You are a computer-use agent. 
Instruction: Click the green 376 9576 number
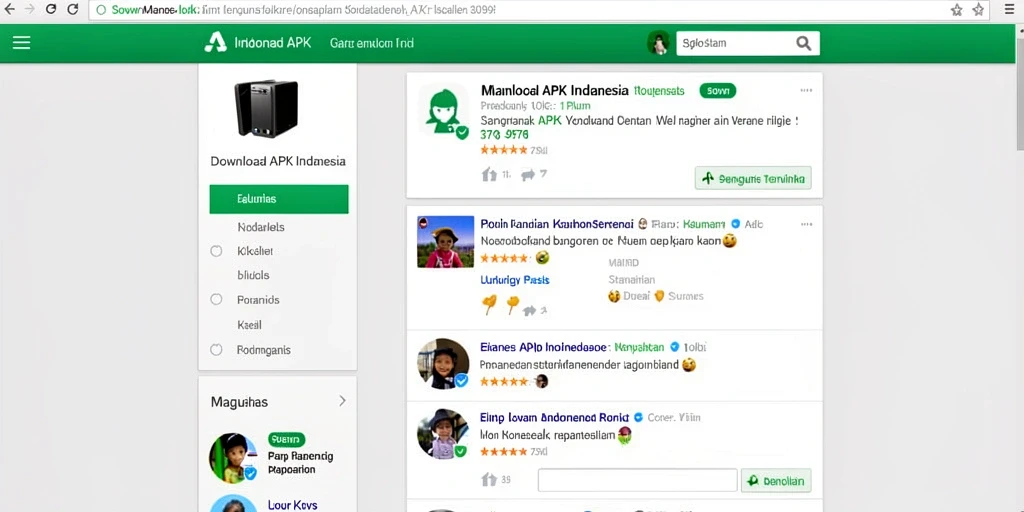(504, 135)
